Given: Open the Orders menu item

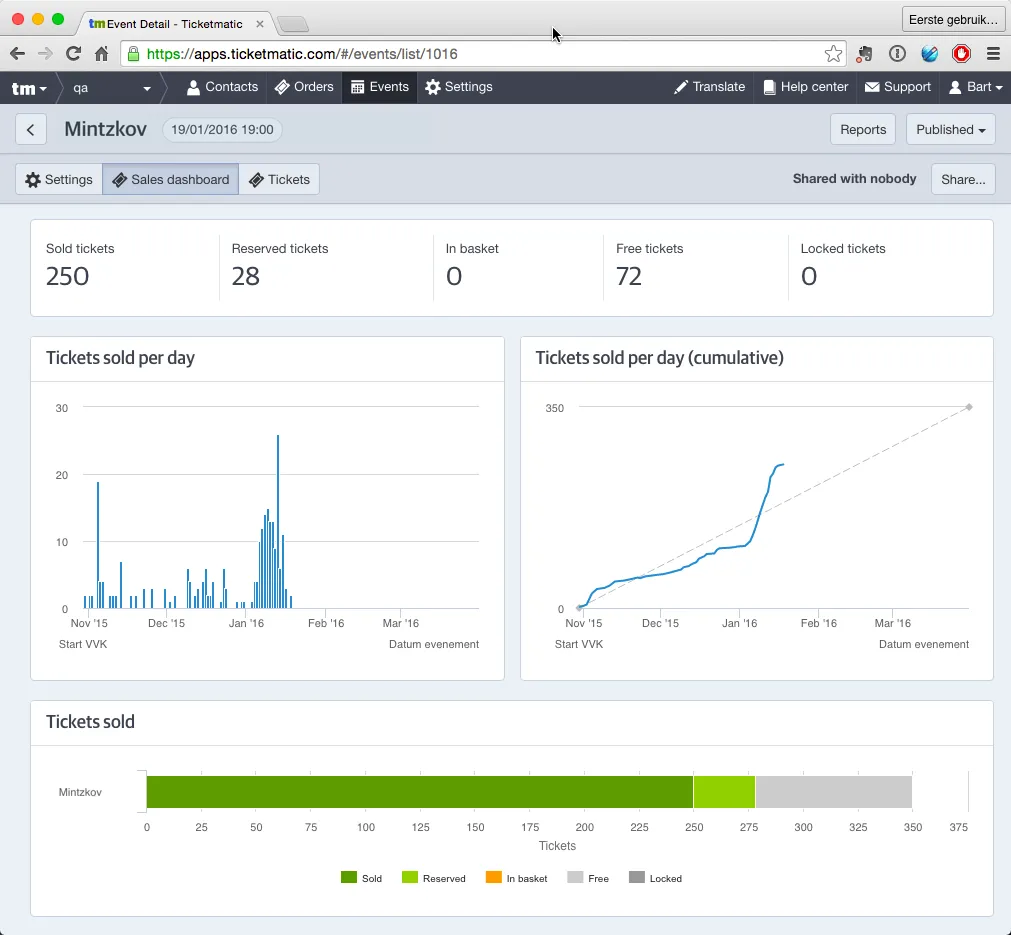Looking at the screenshot, I should (304, 87).
